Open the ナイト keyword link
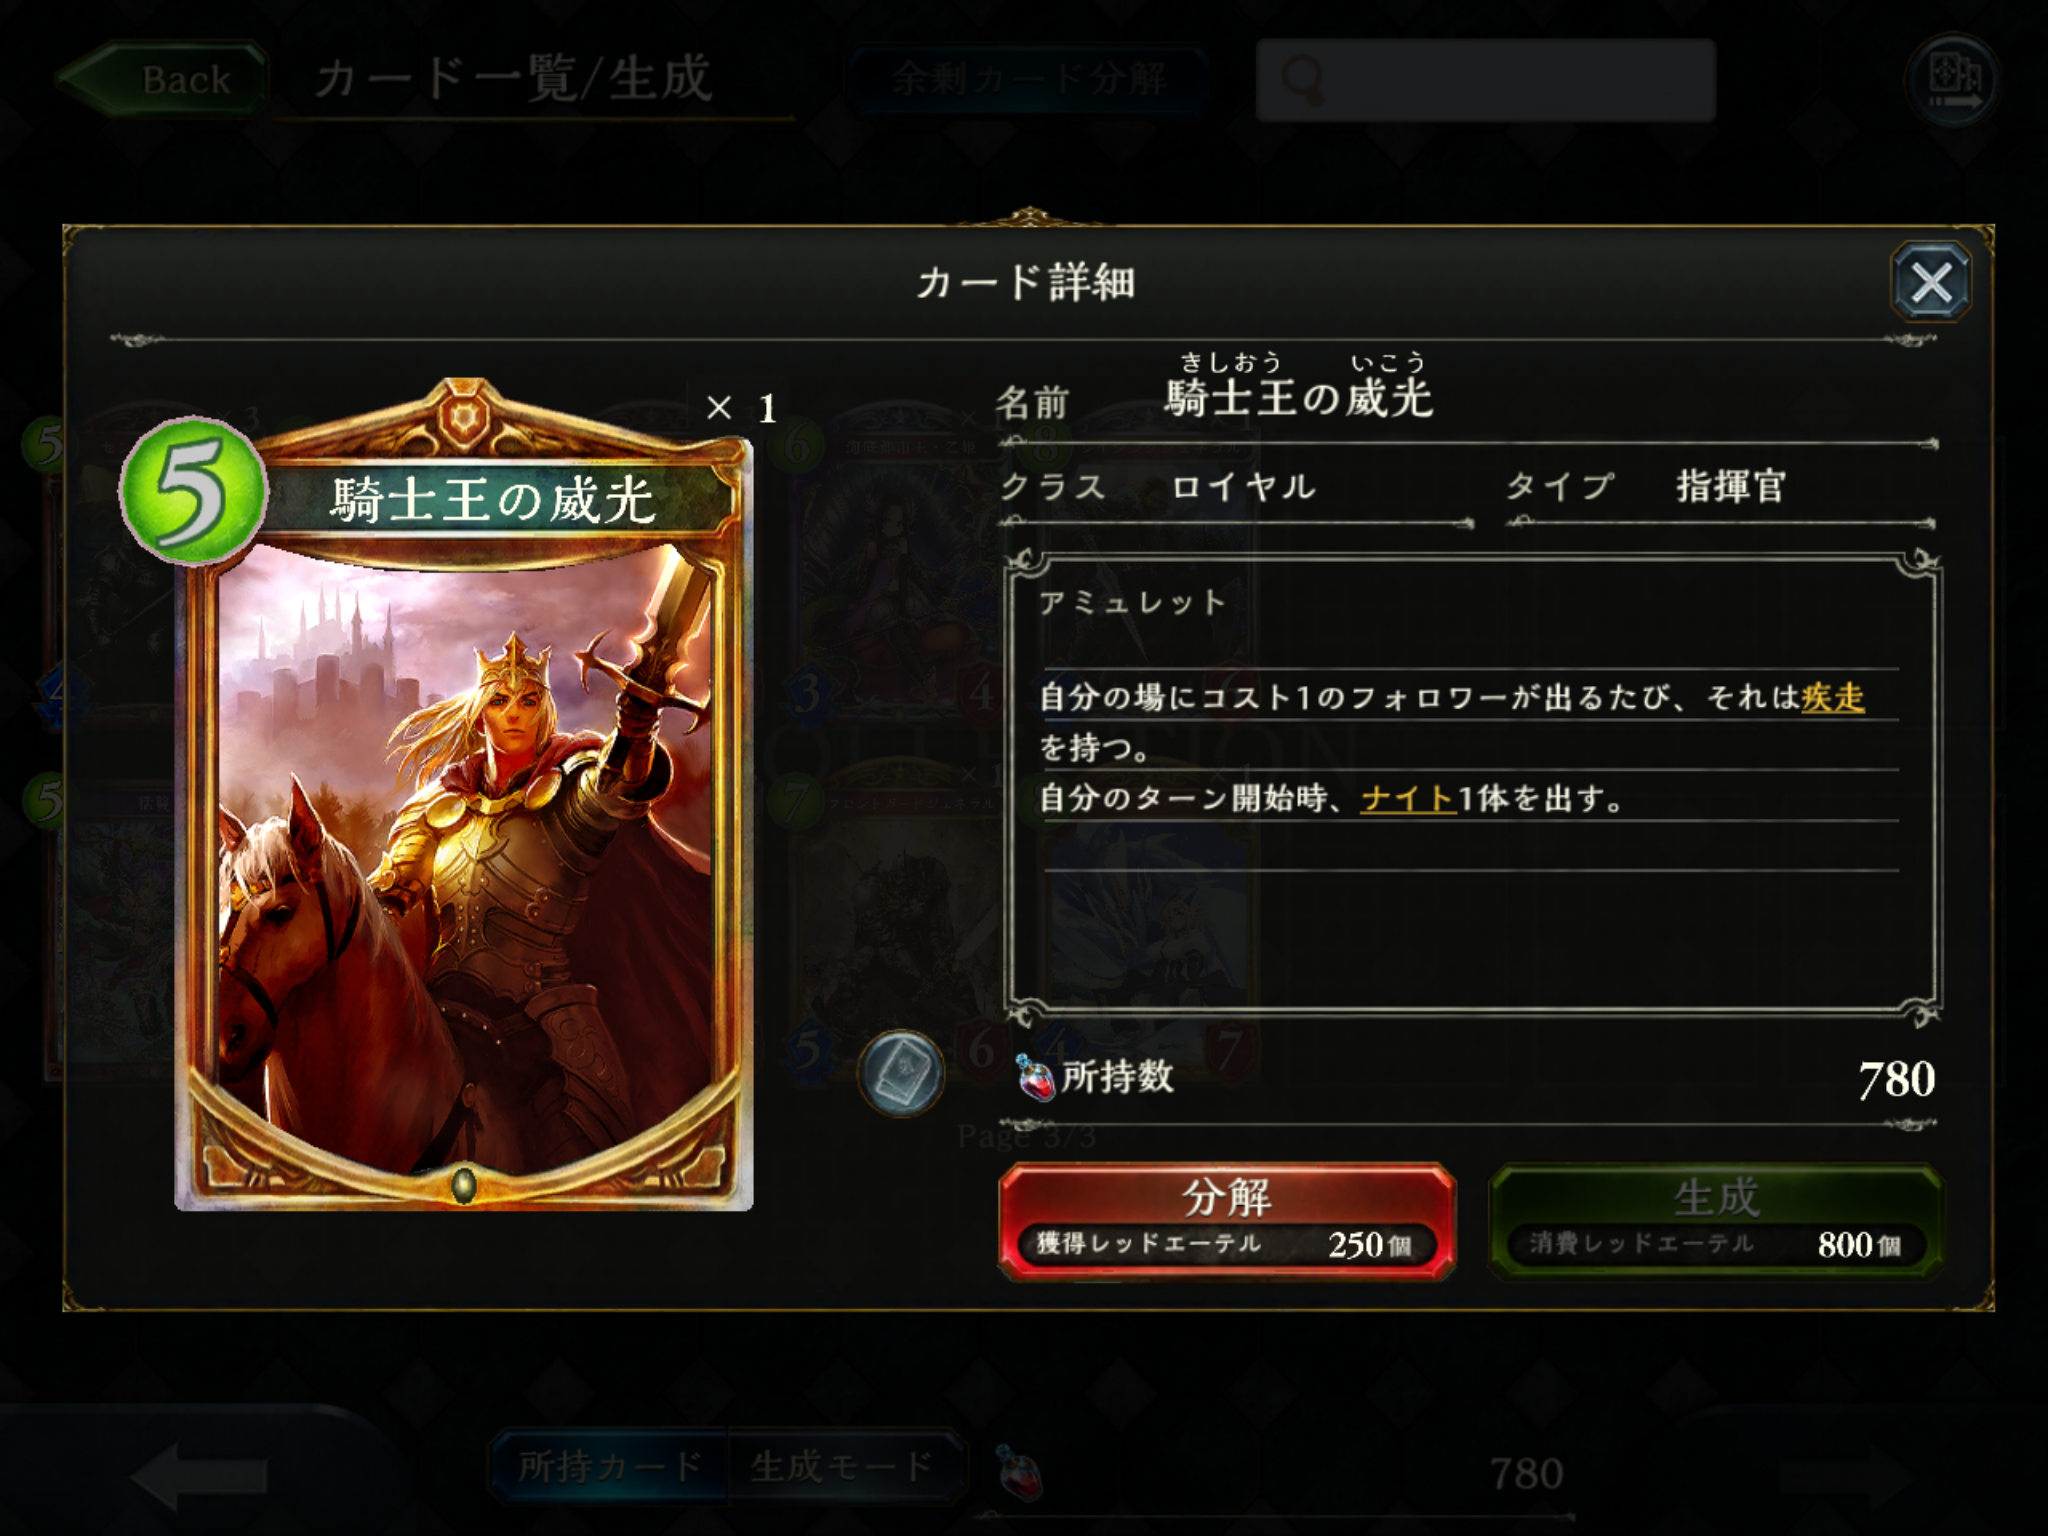This screenshot has height=1536, width=2048. click(x=1408, y=799)
